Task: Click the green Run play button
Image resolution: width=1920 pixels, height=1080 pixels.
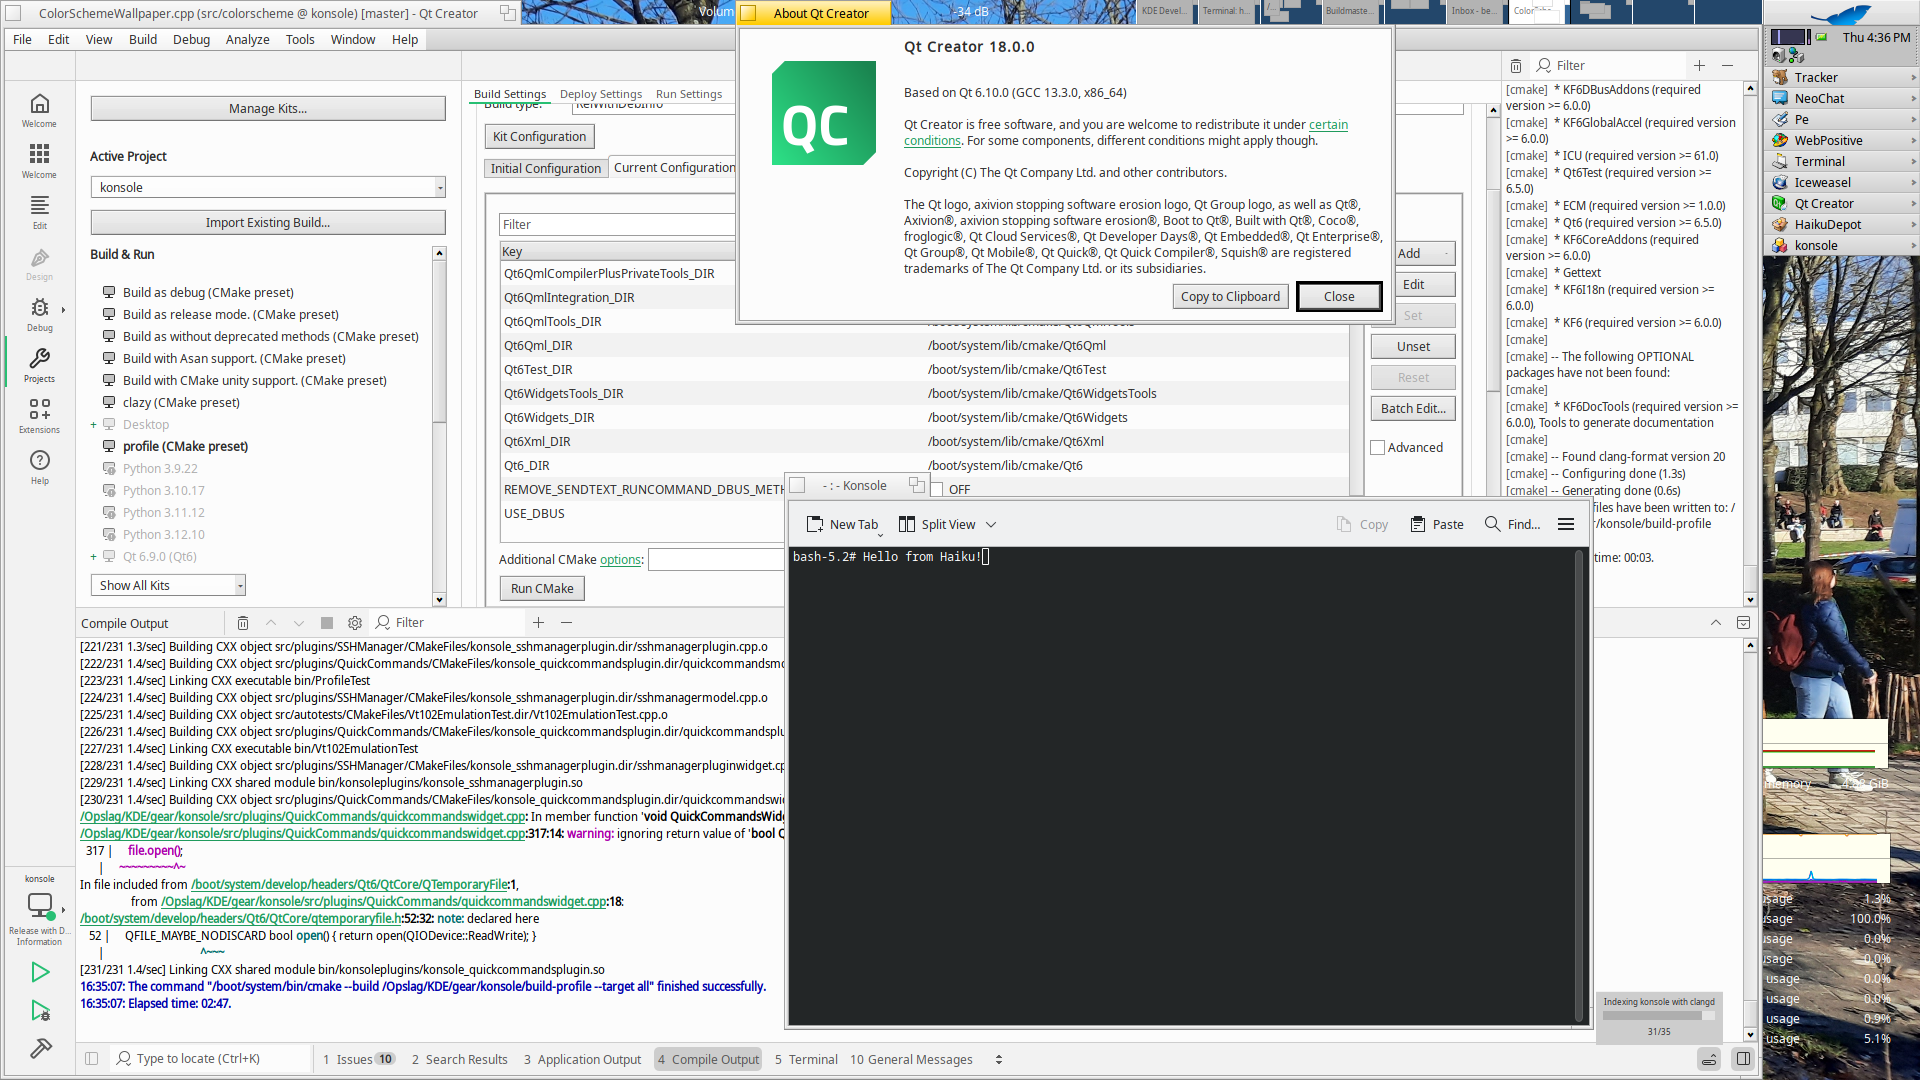Action: pos(40,971)
